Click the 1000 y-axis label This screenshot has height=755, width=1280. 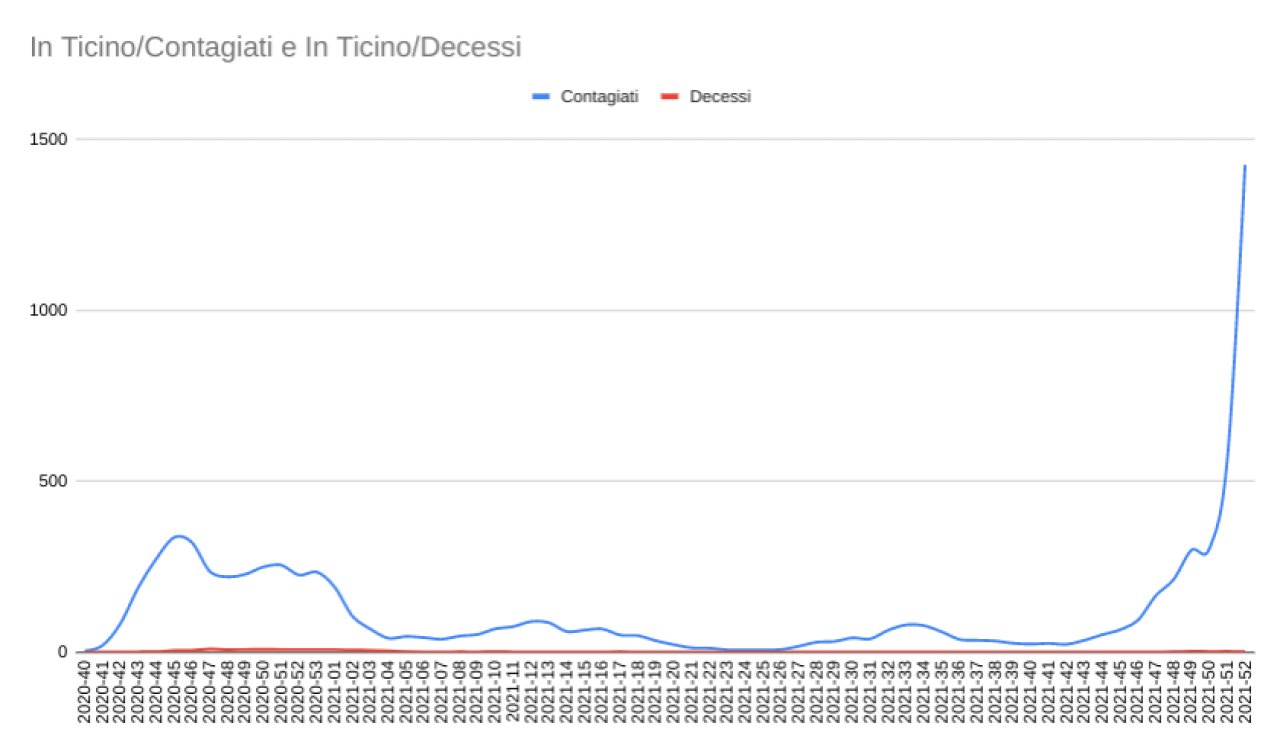pyautogui.click(x=49, y=310)
